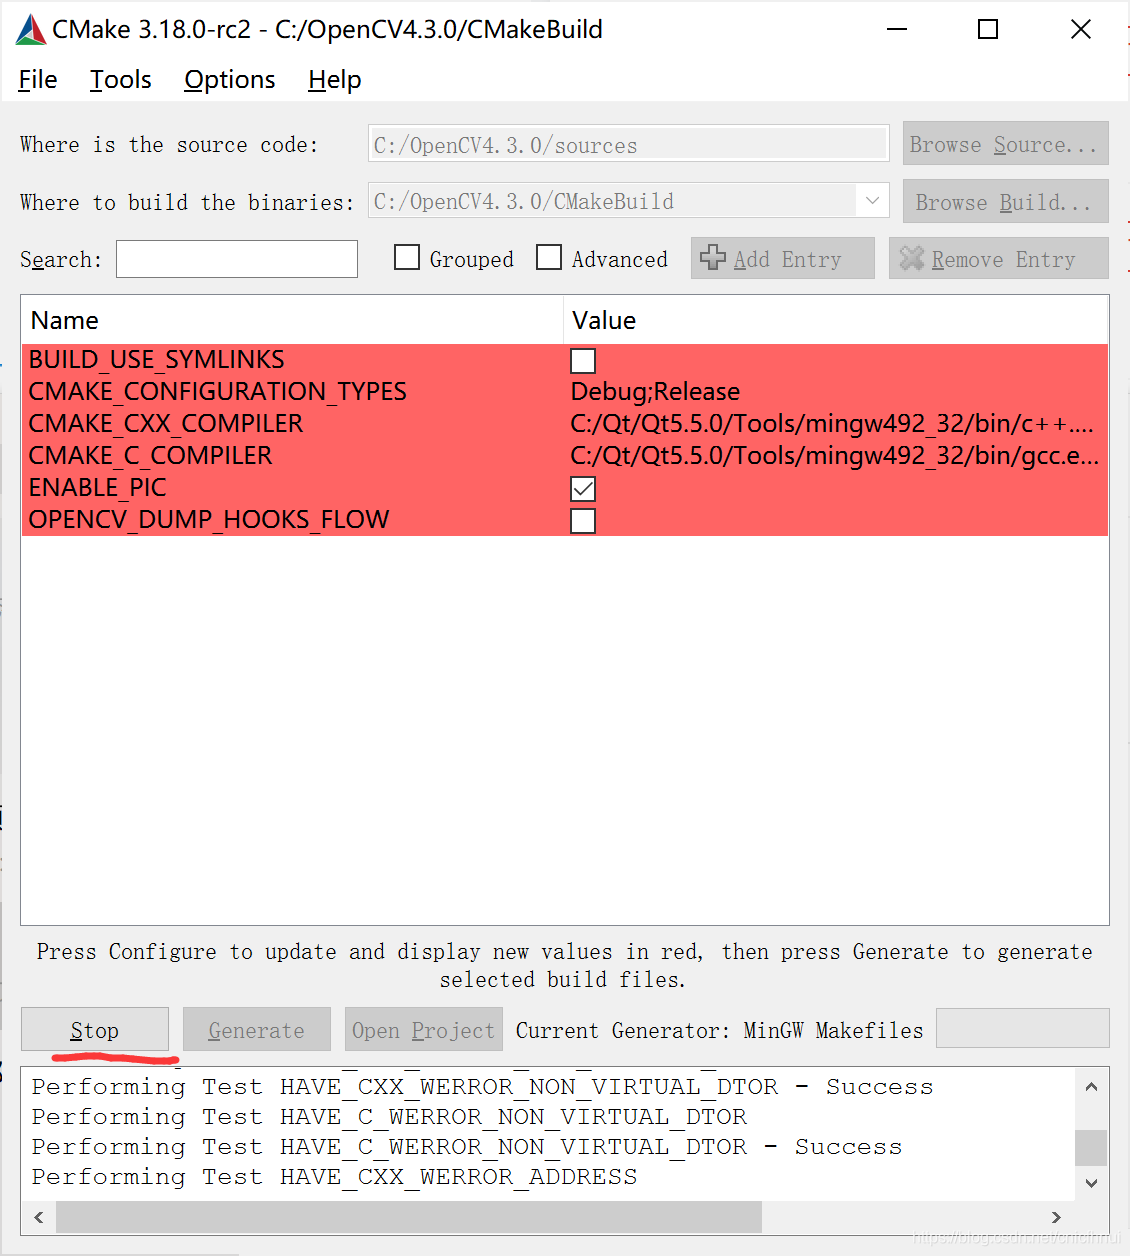Click the Open Project button

click(424, 1029)
